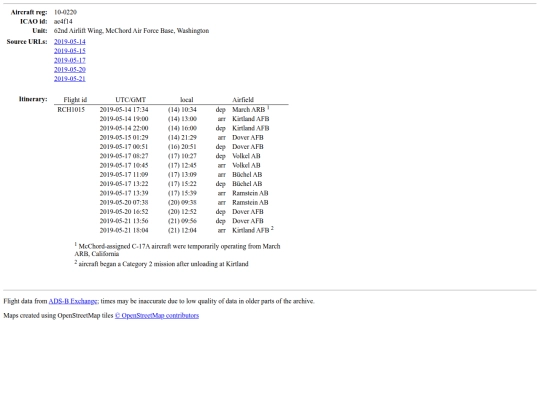Click UTC time 2019-05-17 11:09
The height and width of the screenshot is (405, 540).
(124, 175)
